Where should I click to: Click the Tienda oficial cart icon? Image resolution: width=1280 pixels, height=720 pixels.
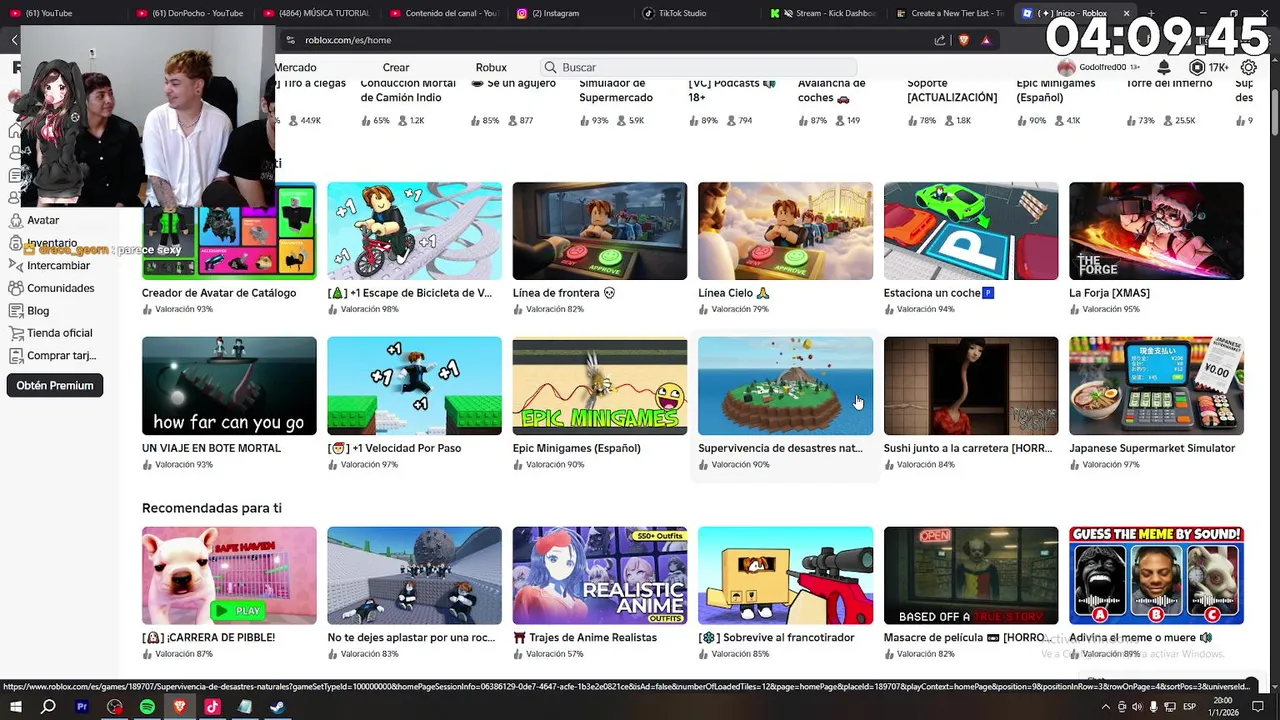click(15, 333)
